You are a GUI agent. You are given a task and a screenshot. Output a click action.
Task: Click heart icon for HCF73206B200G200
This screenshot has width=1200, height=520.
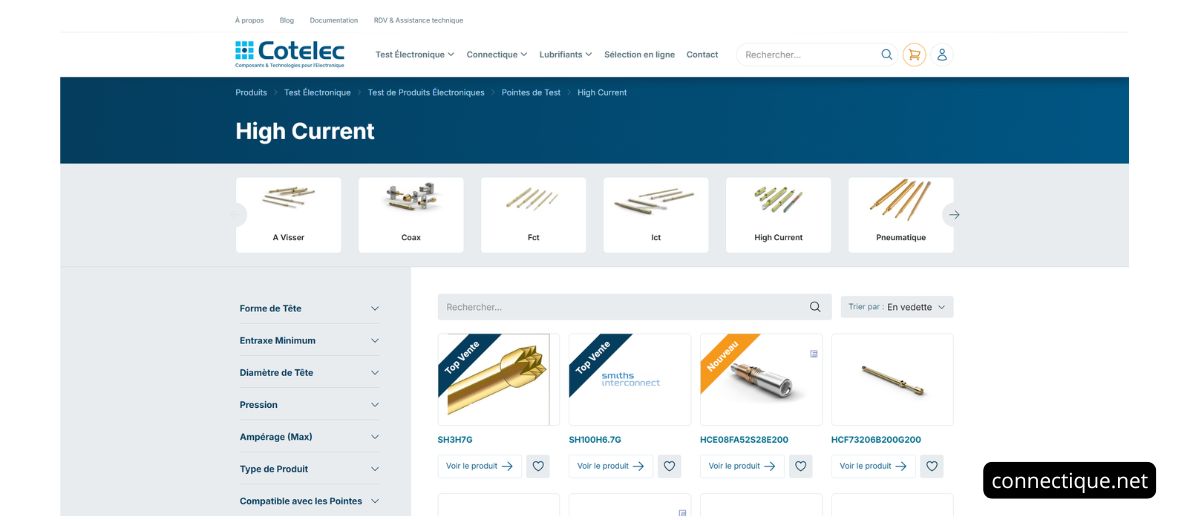pyautogui.click(x=931, y=466)
